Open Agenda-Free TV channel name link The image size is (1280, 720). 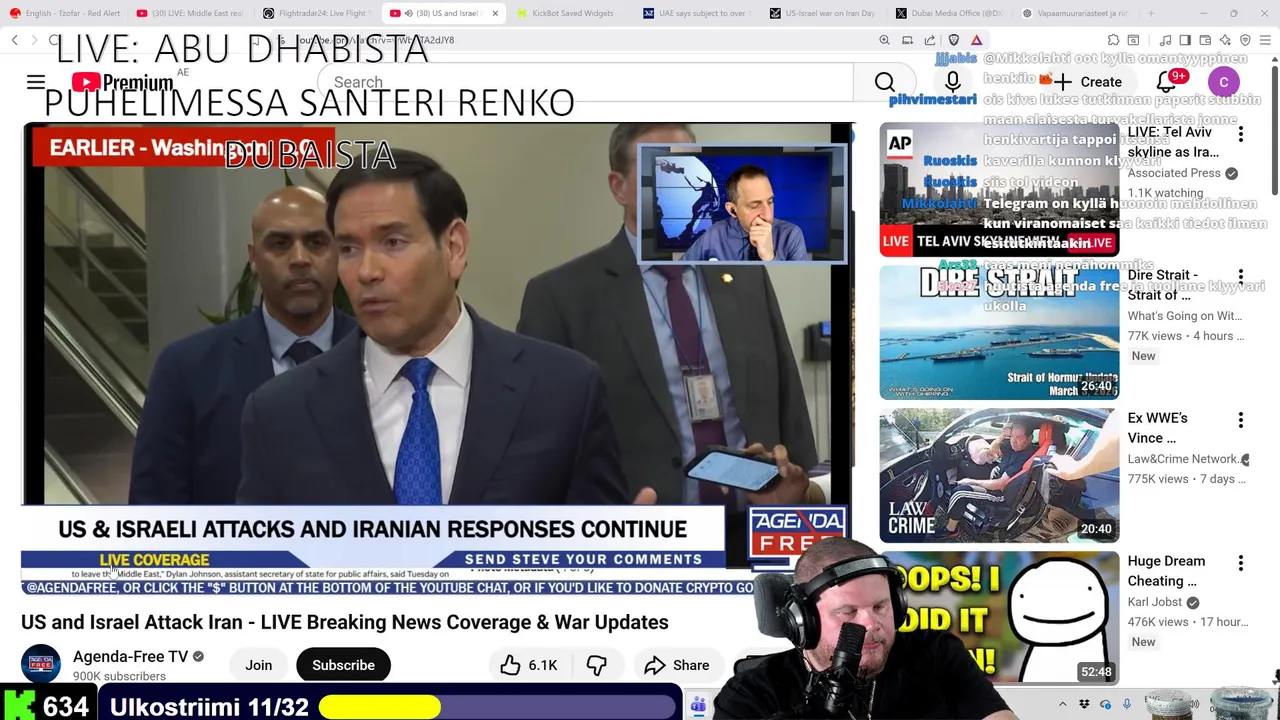[x=130, y=657]
